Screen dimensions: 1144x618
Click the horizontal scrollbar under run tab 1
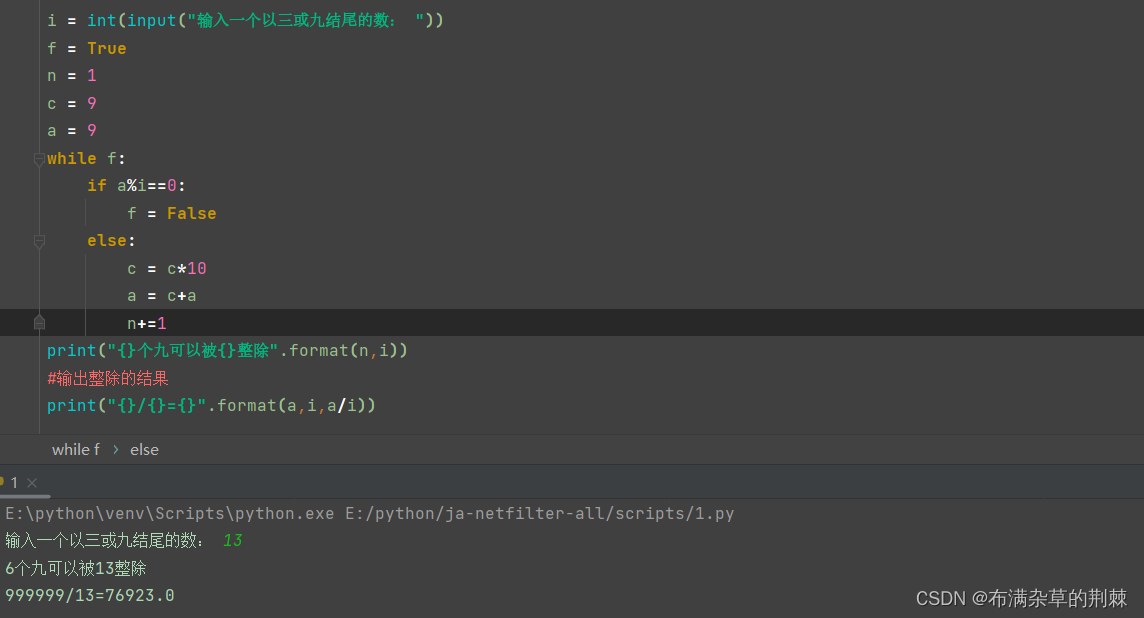coord(25,496)
